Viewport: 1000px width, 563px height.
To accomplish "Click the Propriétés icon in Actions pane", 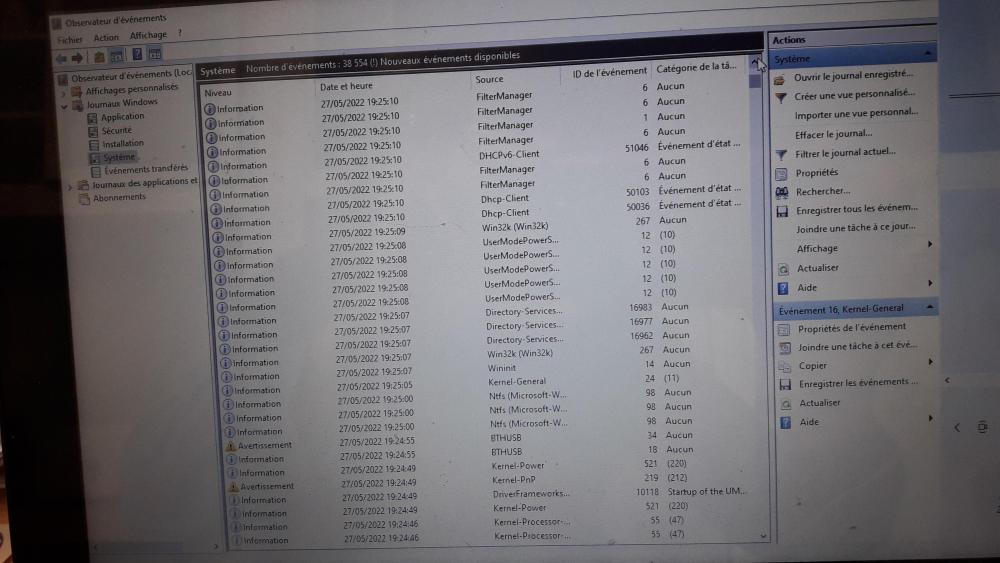I will [781, 174].
